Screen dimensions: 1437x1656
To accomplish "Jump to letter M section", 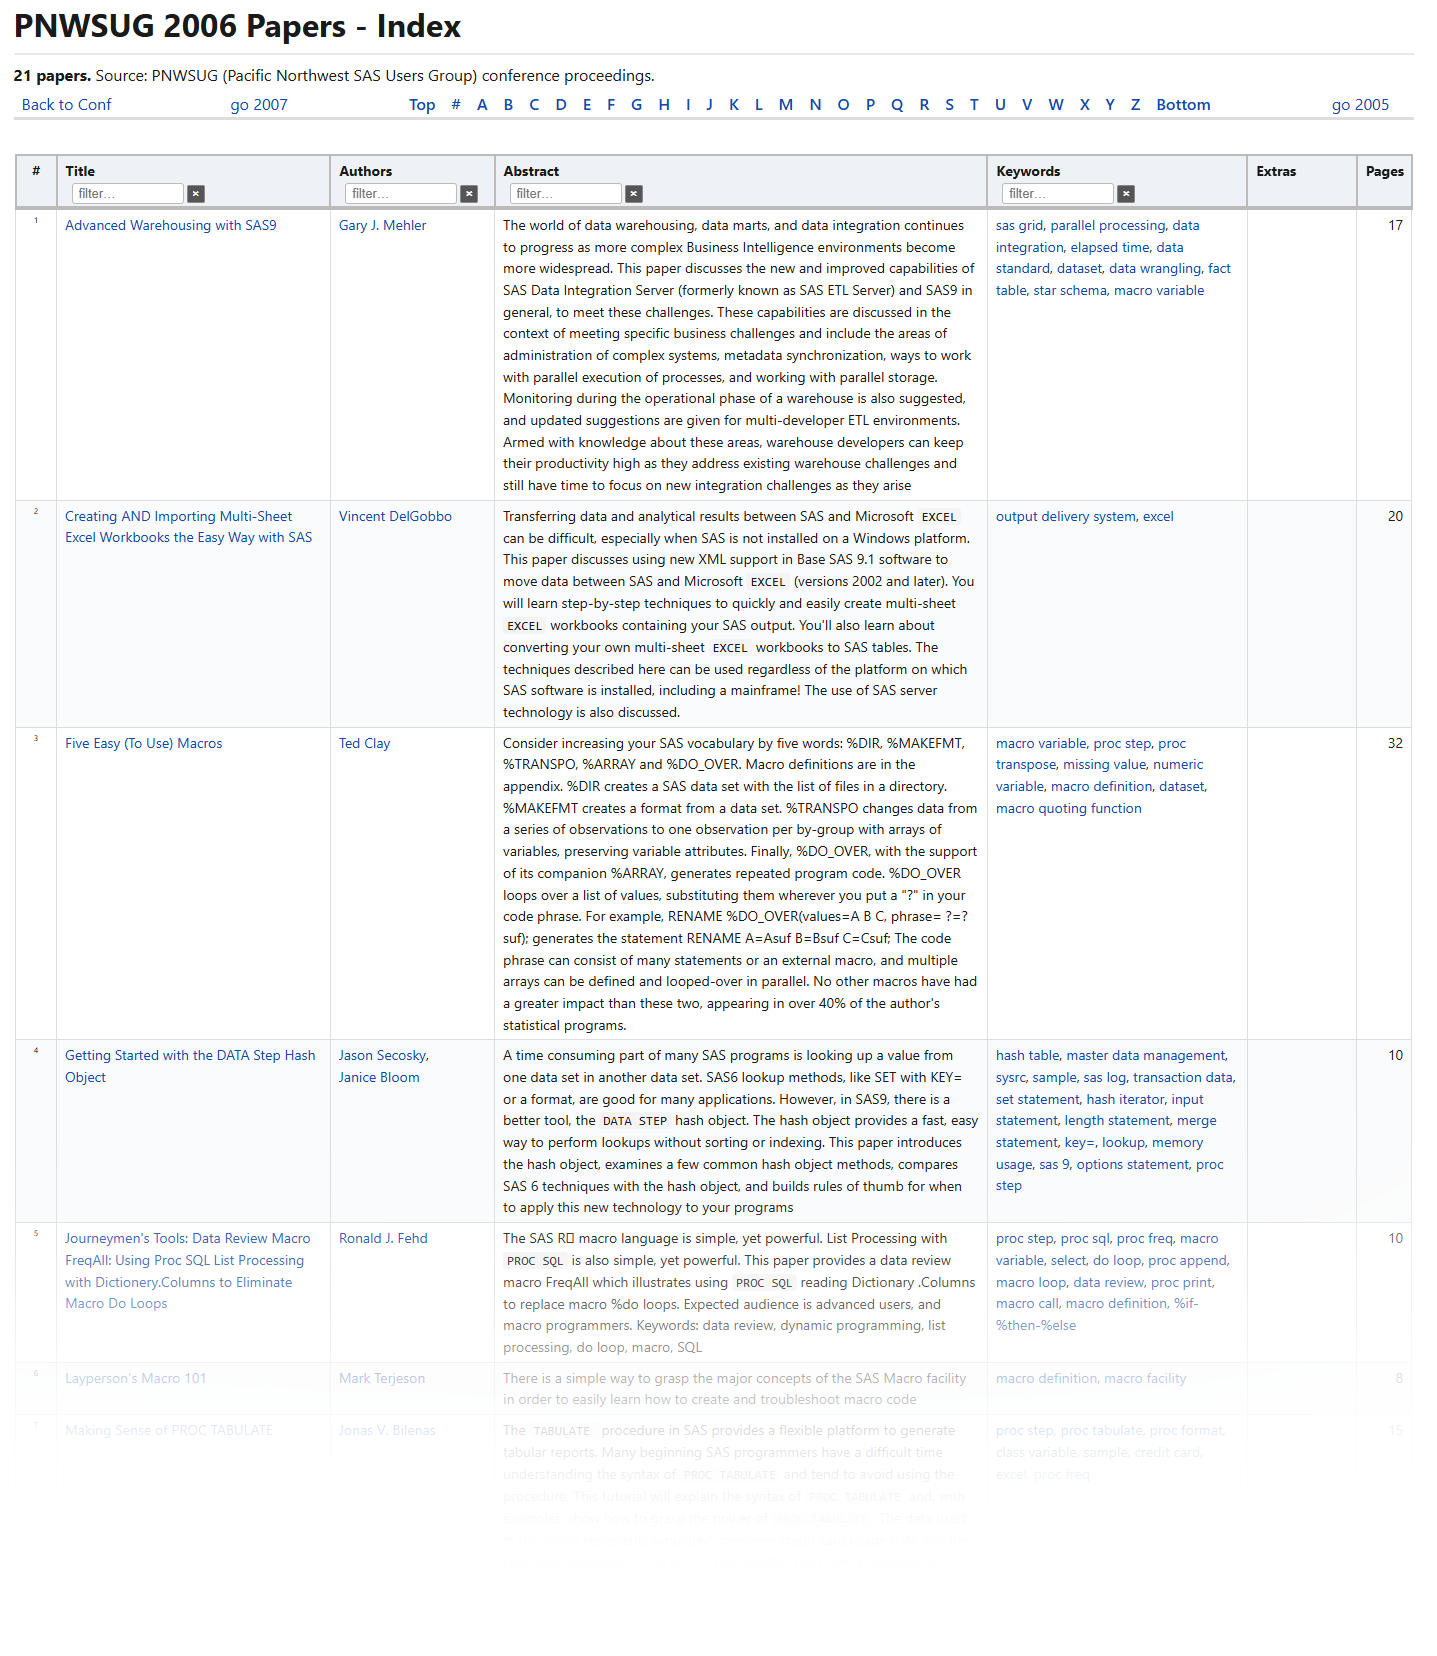I will 786,105.
